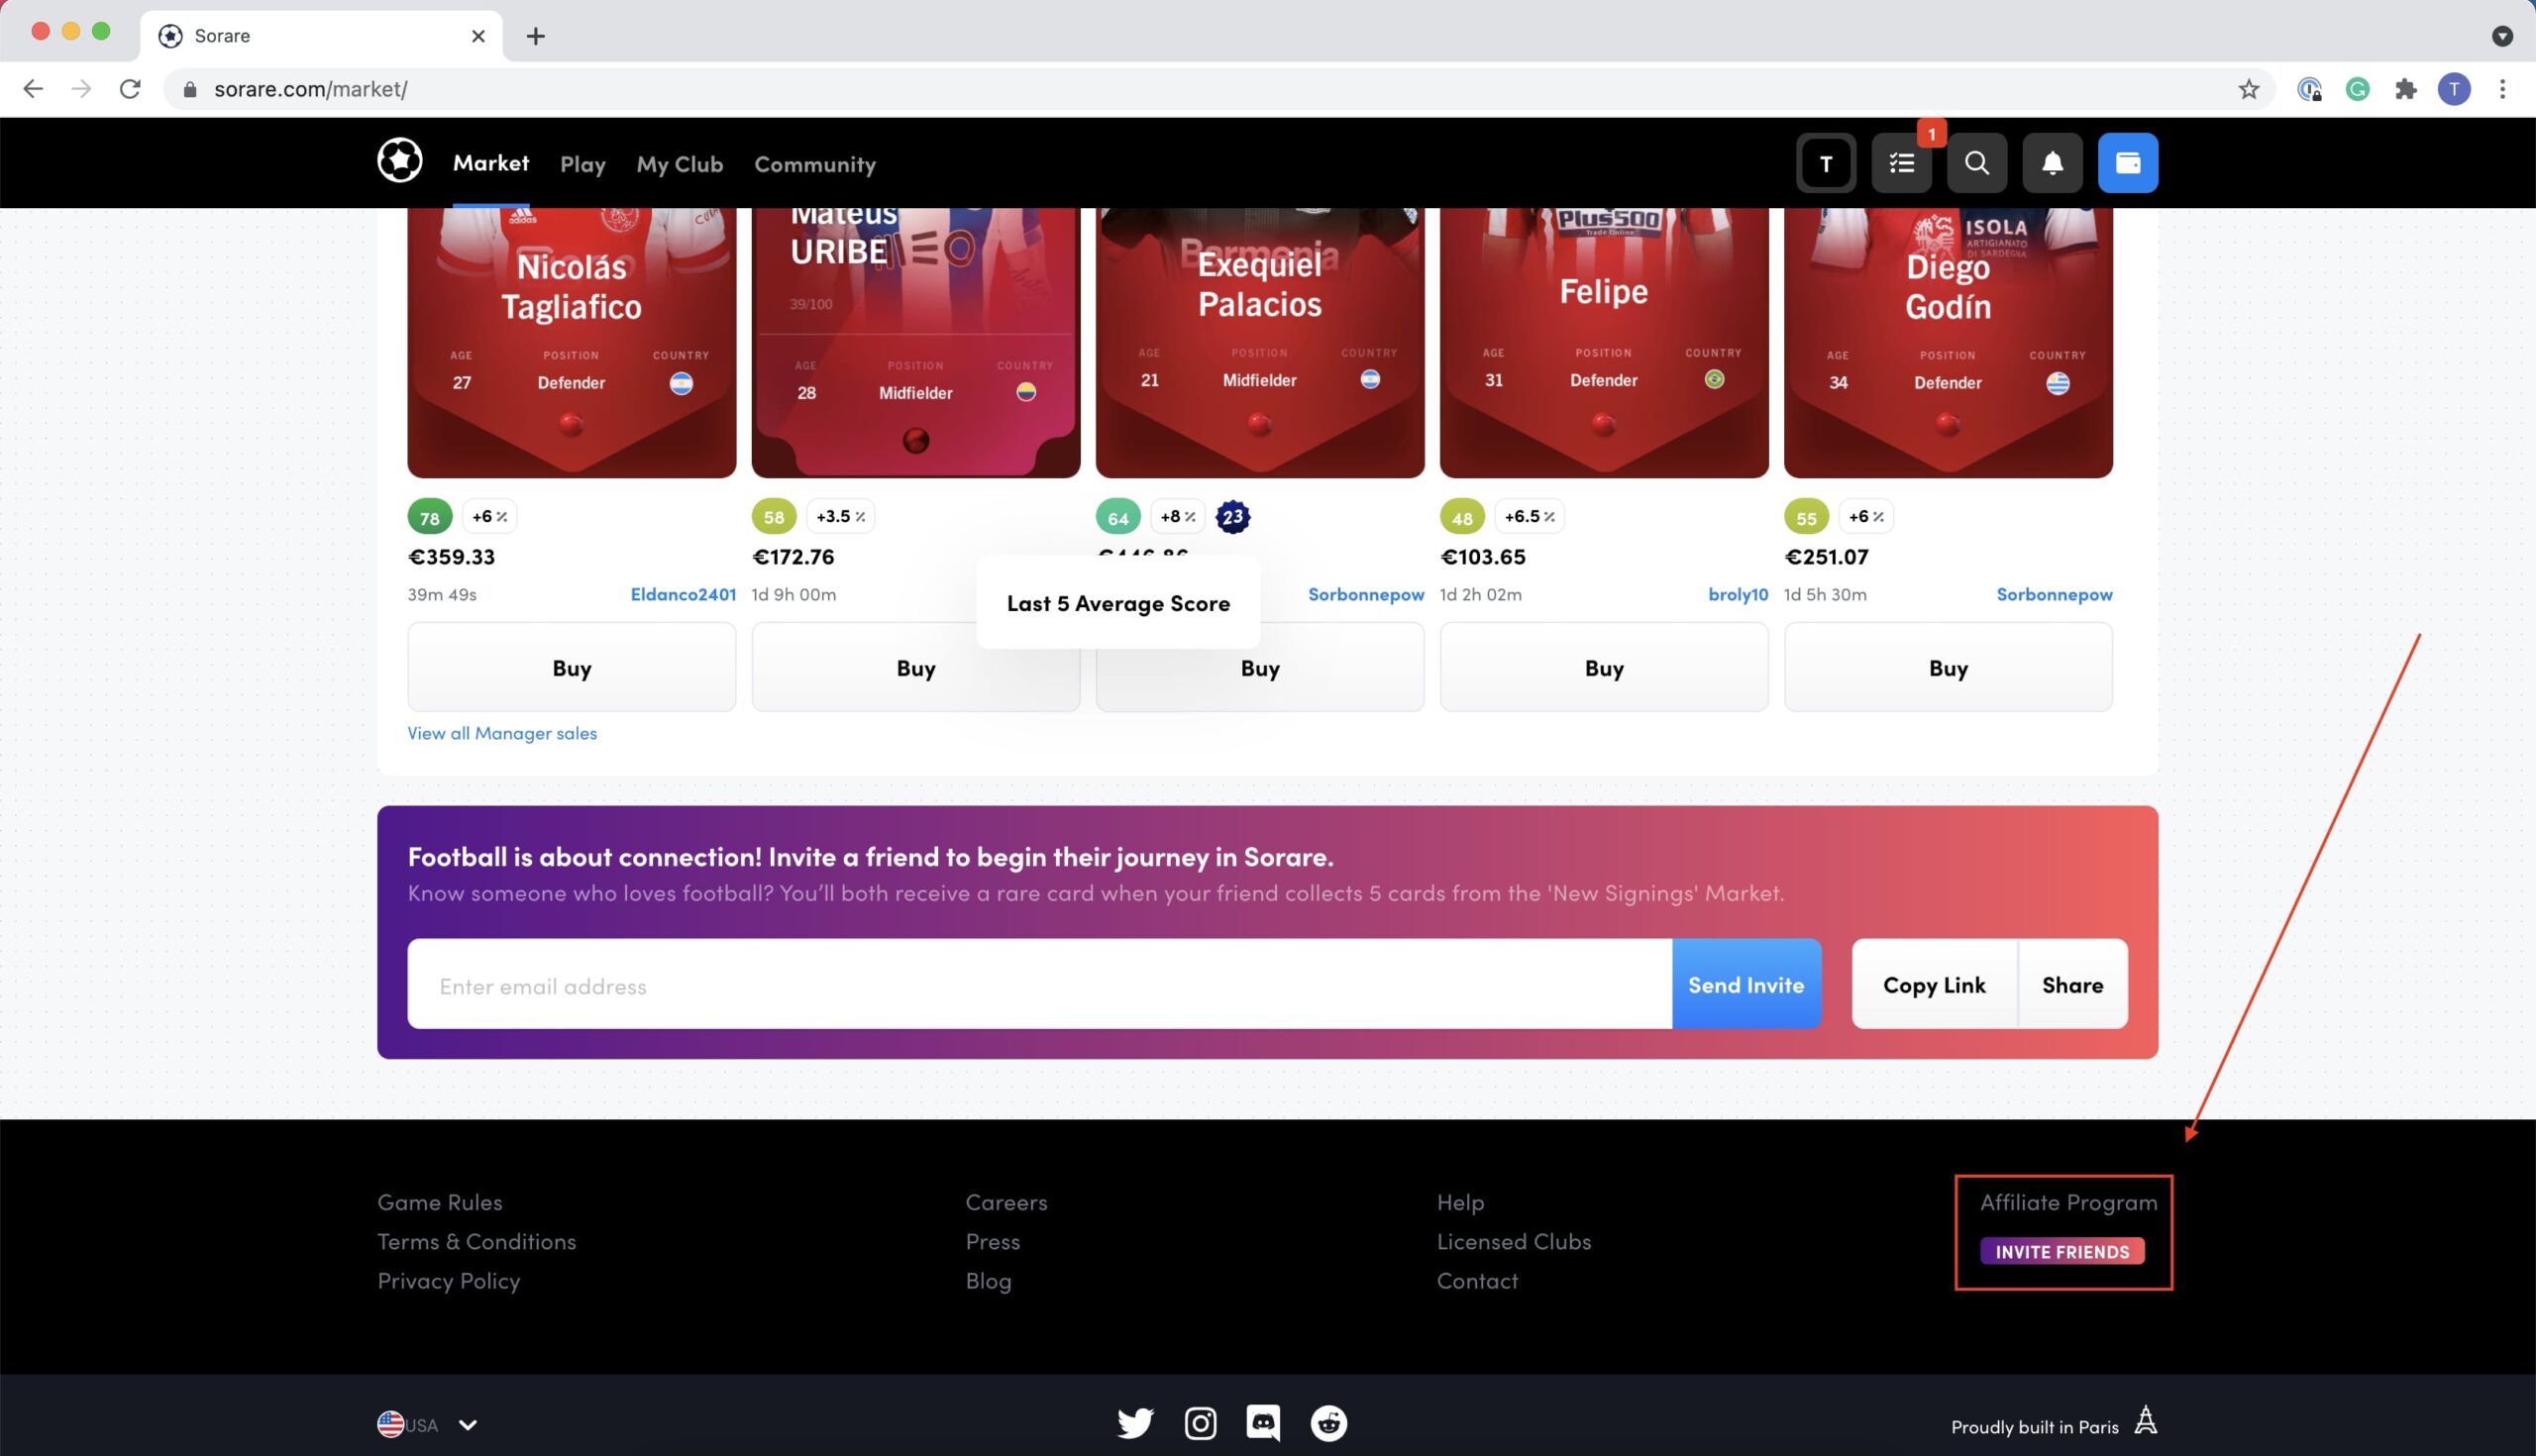Screen dimensions: 2536x1456
Task: Click the INVITE FRIENDS button in footer
Action: tap(2062, 1251)
